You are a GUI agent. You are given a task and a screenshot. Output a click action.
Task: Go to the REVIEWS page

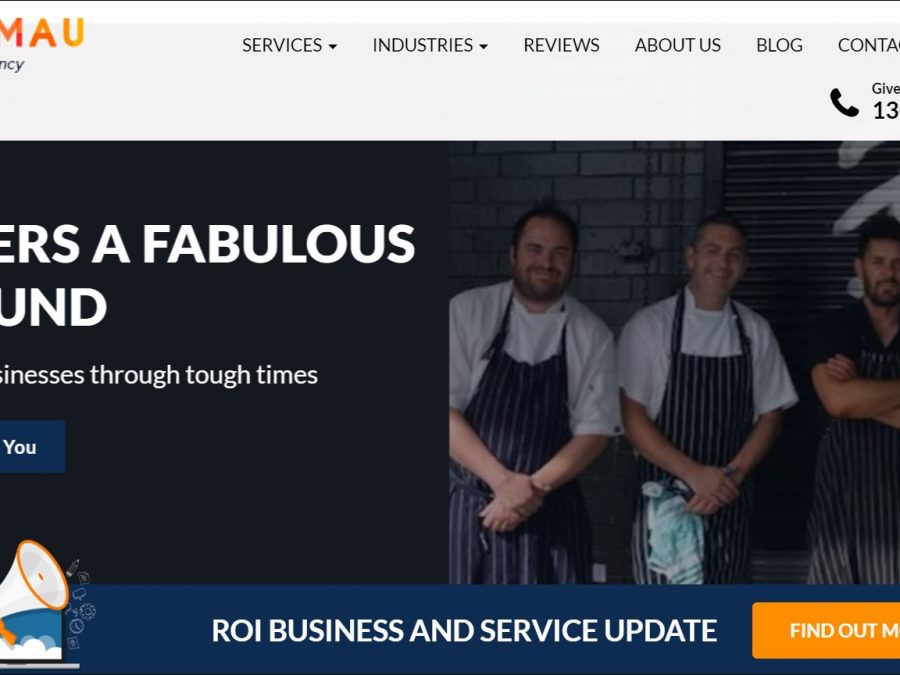tap(561, 45)
